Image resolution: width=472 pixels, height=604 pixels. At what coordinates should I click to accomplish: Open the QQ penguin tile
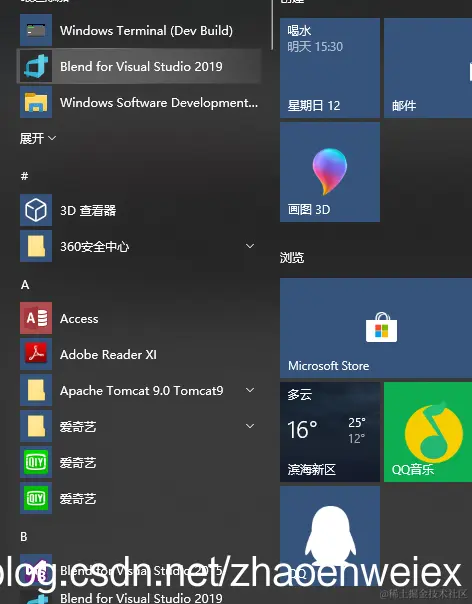(x=330, y=535)
